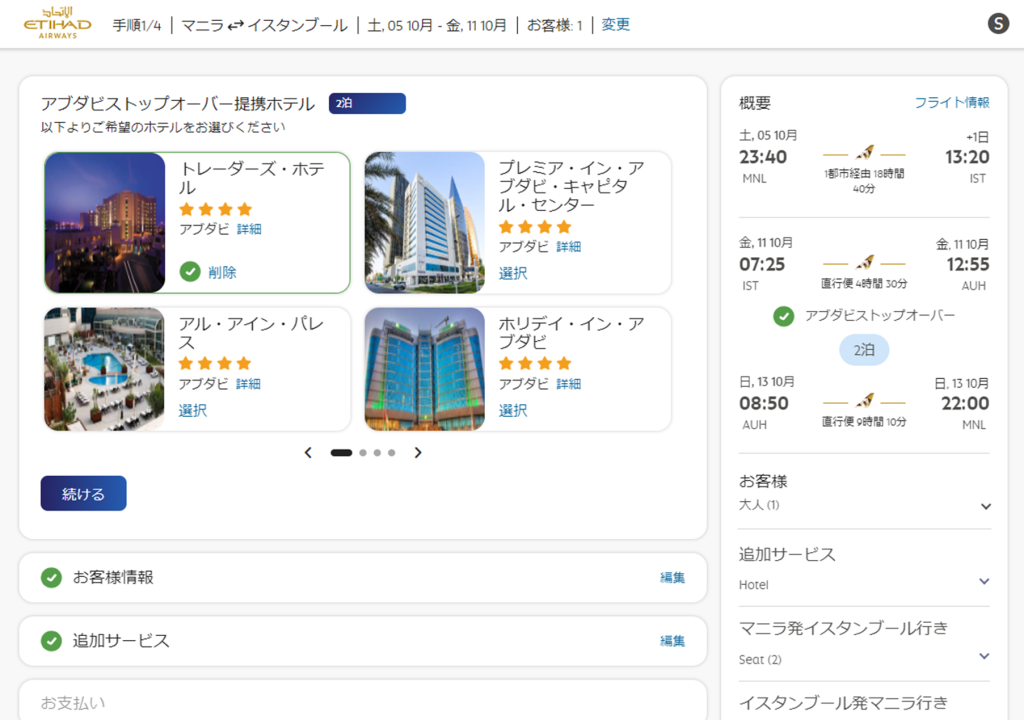Click the green checkmark beside 追加サービス
Viewport: 1024px width, 720px height.
[51, 641]
